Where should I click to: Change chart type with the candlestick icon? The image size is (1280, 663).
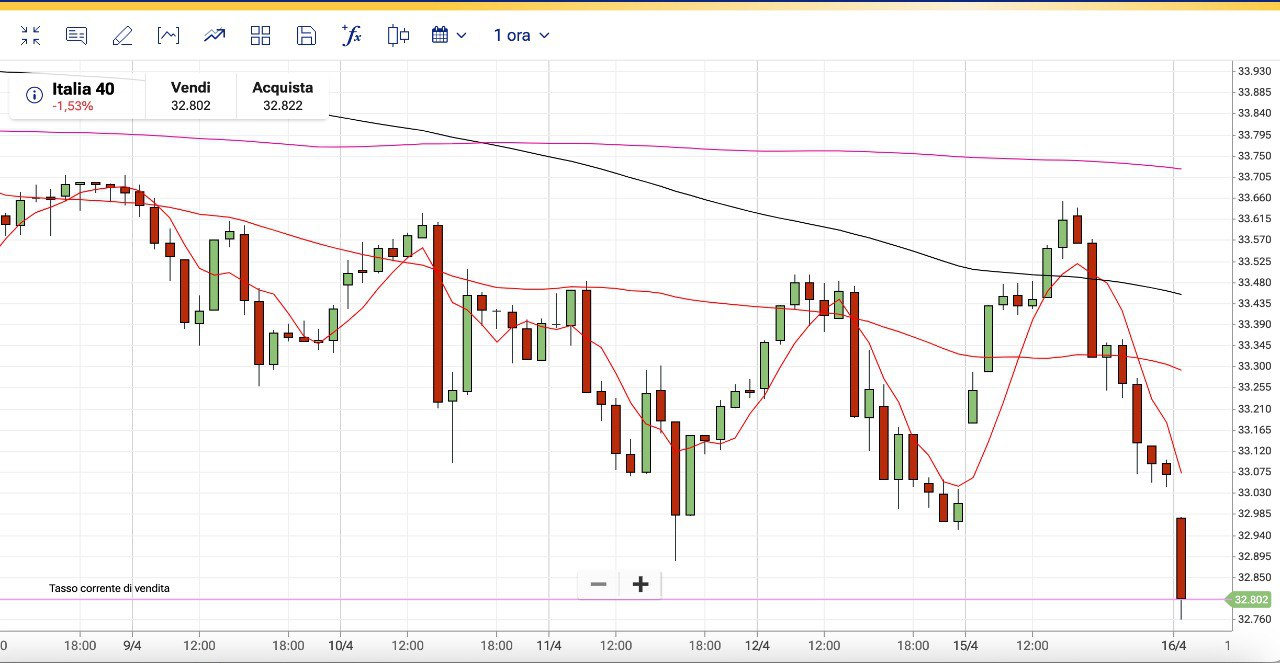(398, 36)
